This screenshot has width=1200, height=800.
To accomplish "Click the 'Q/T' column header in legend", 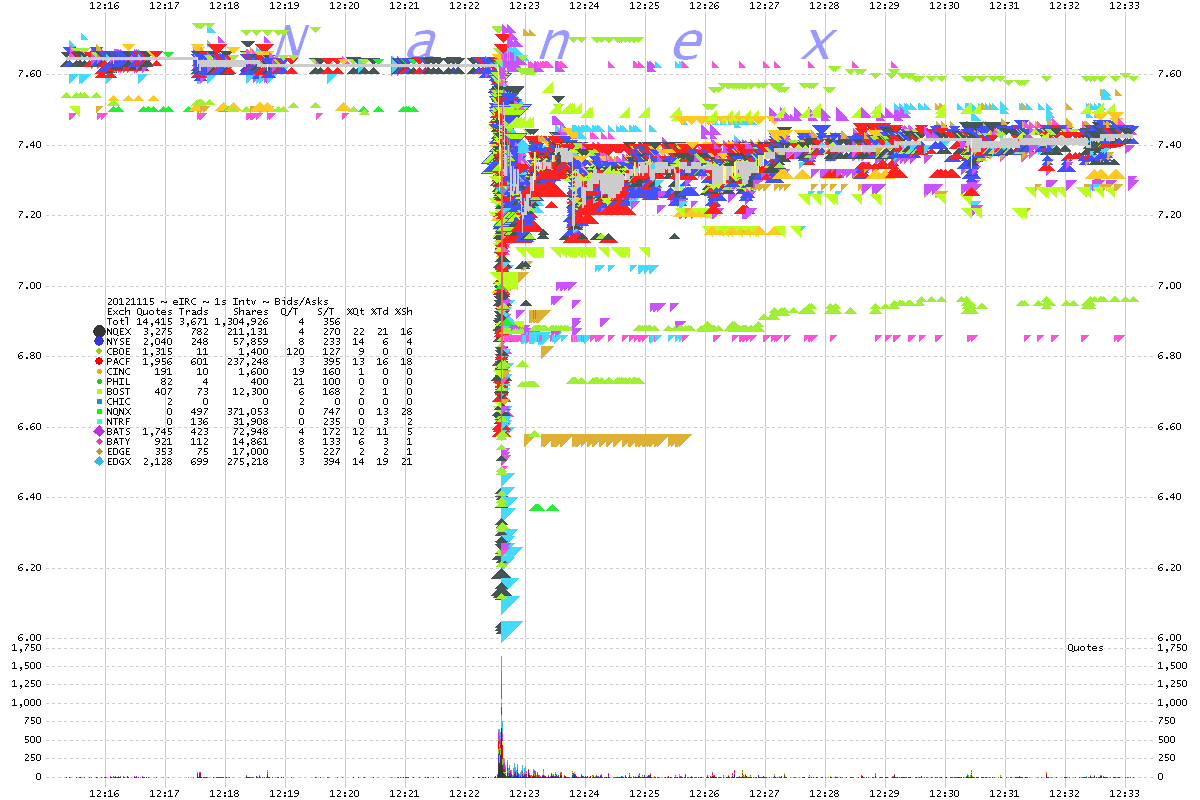I will [x=289, y=311].
